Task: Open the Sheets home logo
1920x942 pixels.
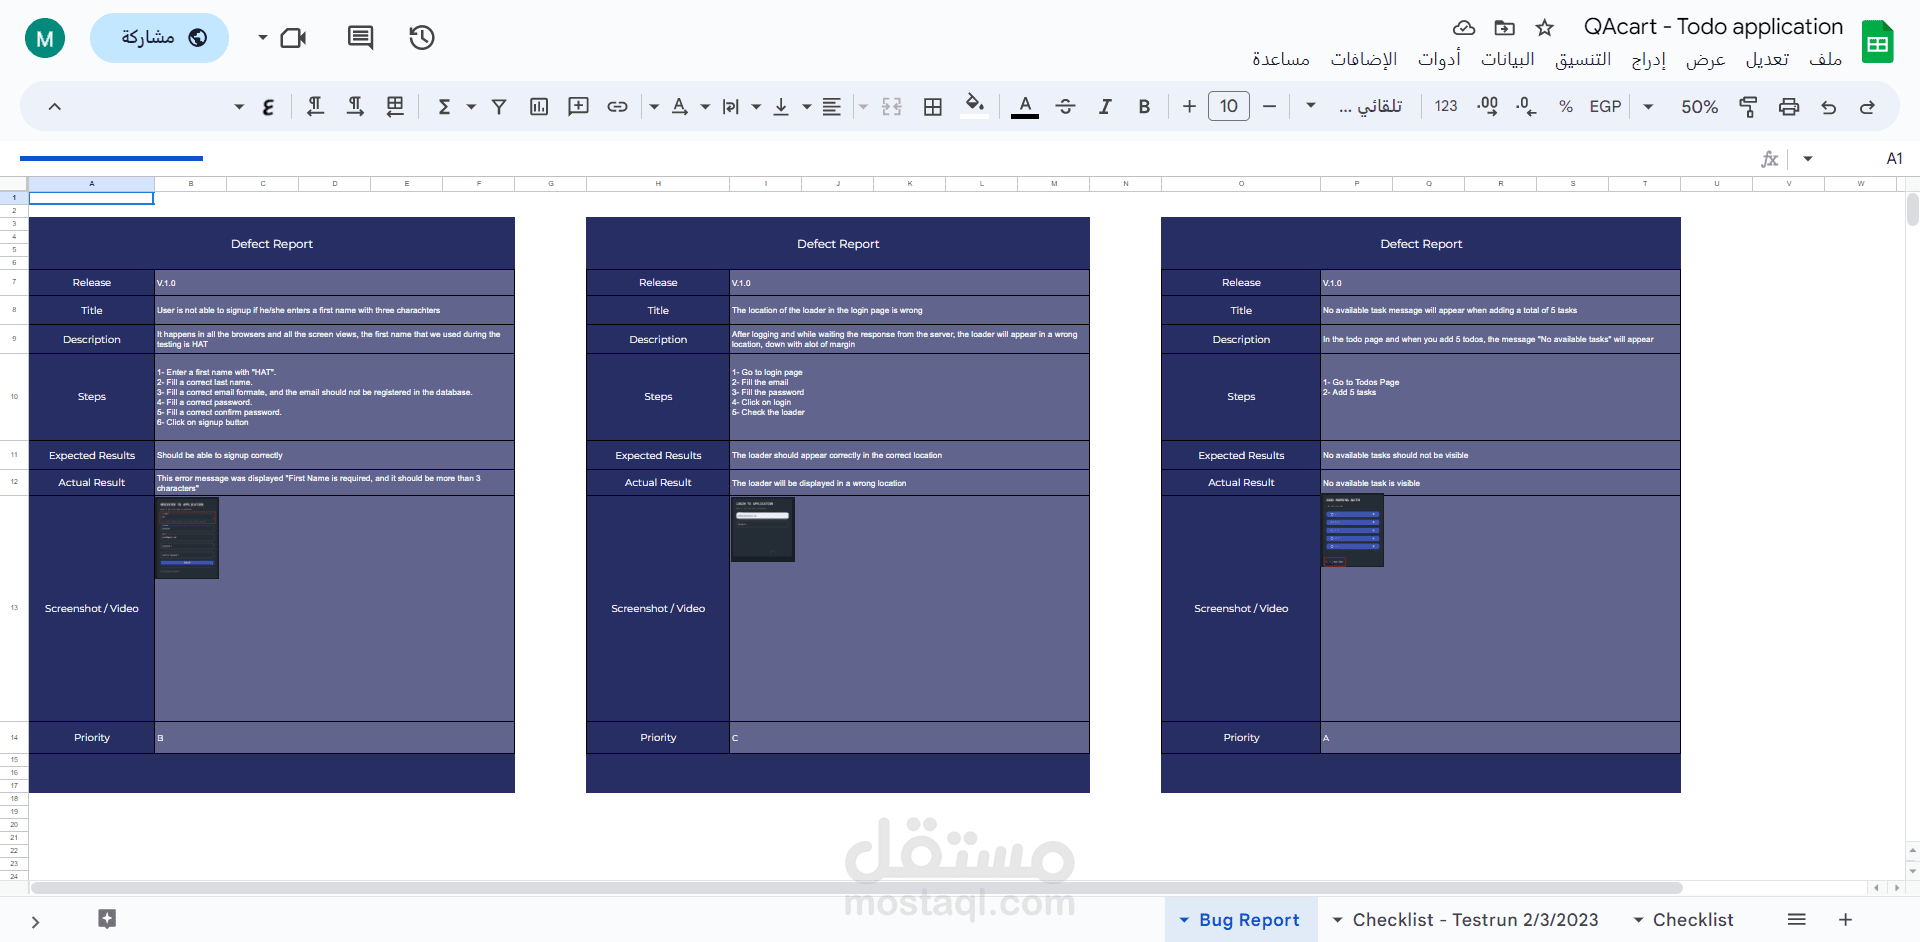Action: click(1878, 42)
